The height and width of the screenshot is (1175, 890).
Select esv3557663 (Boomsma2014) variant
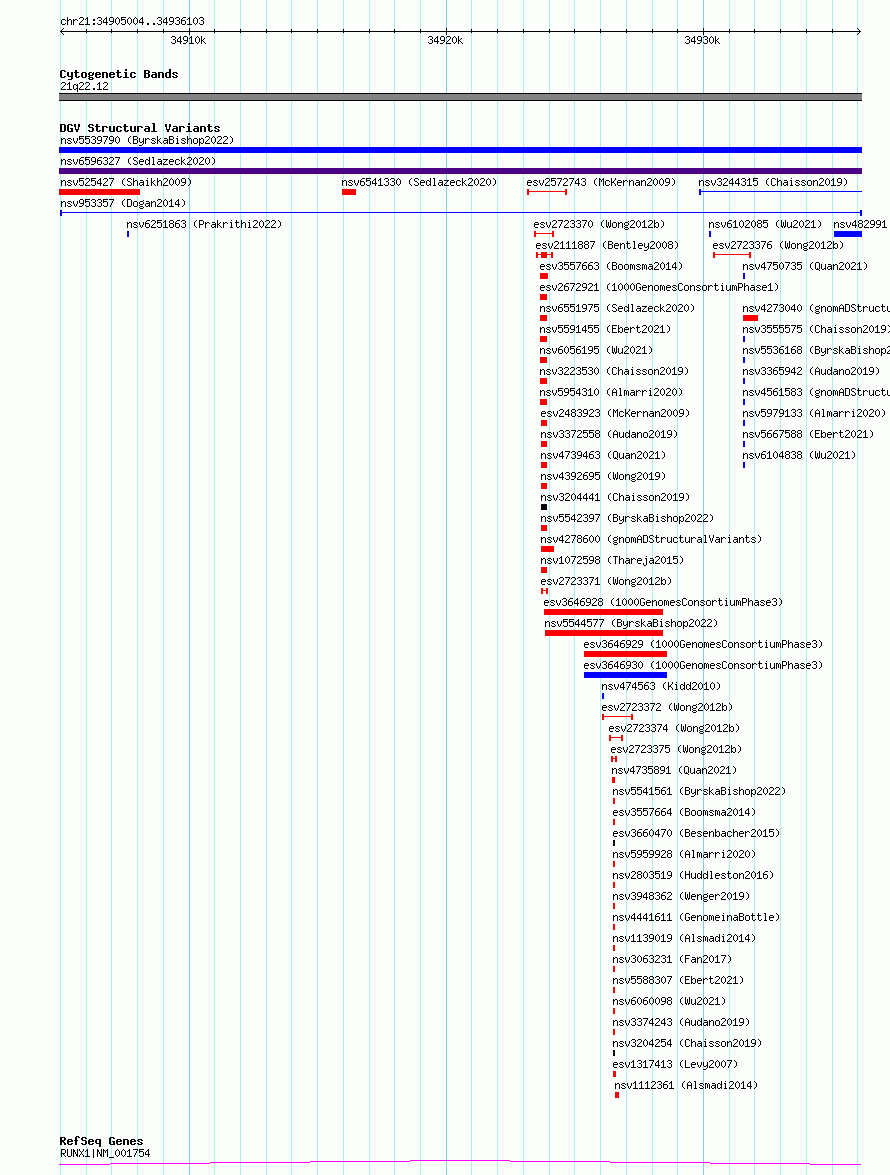coord(611,266)
